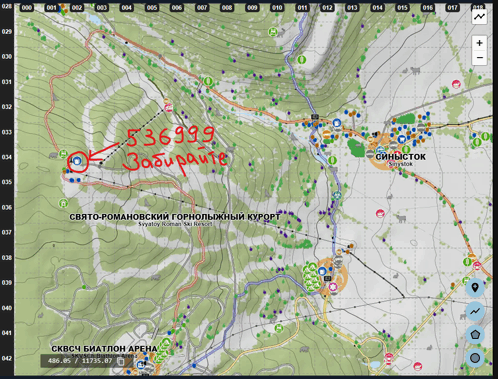The height and width of the screenshot is (379, 498).
Task: Click the green marker beside the wolf icon near column 010
Action: click(x=273, y=32)
